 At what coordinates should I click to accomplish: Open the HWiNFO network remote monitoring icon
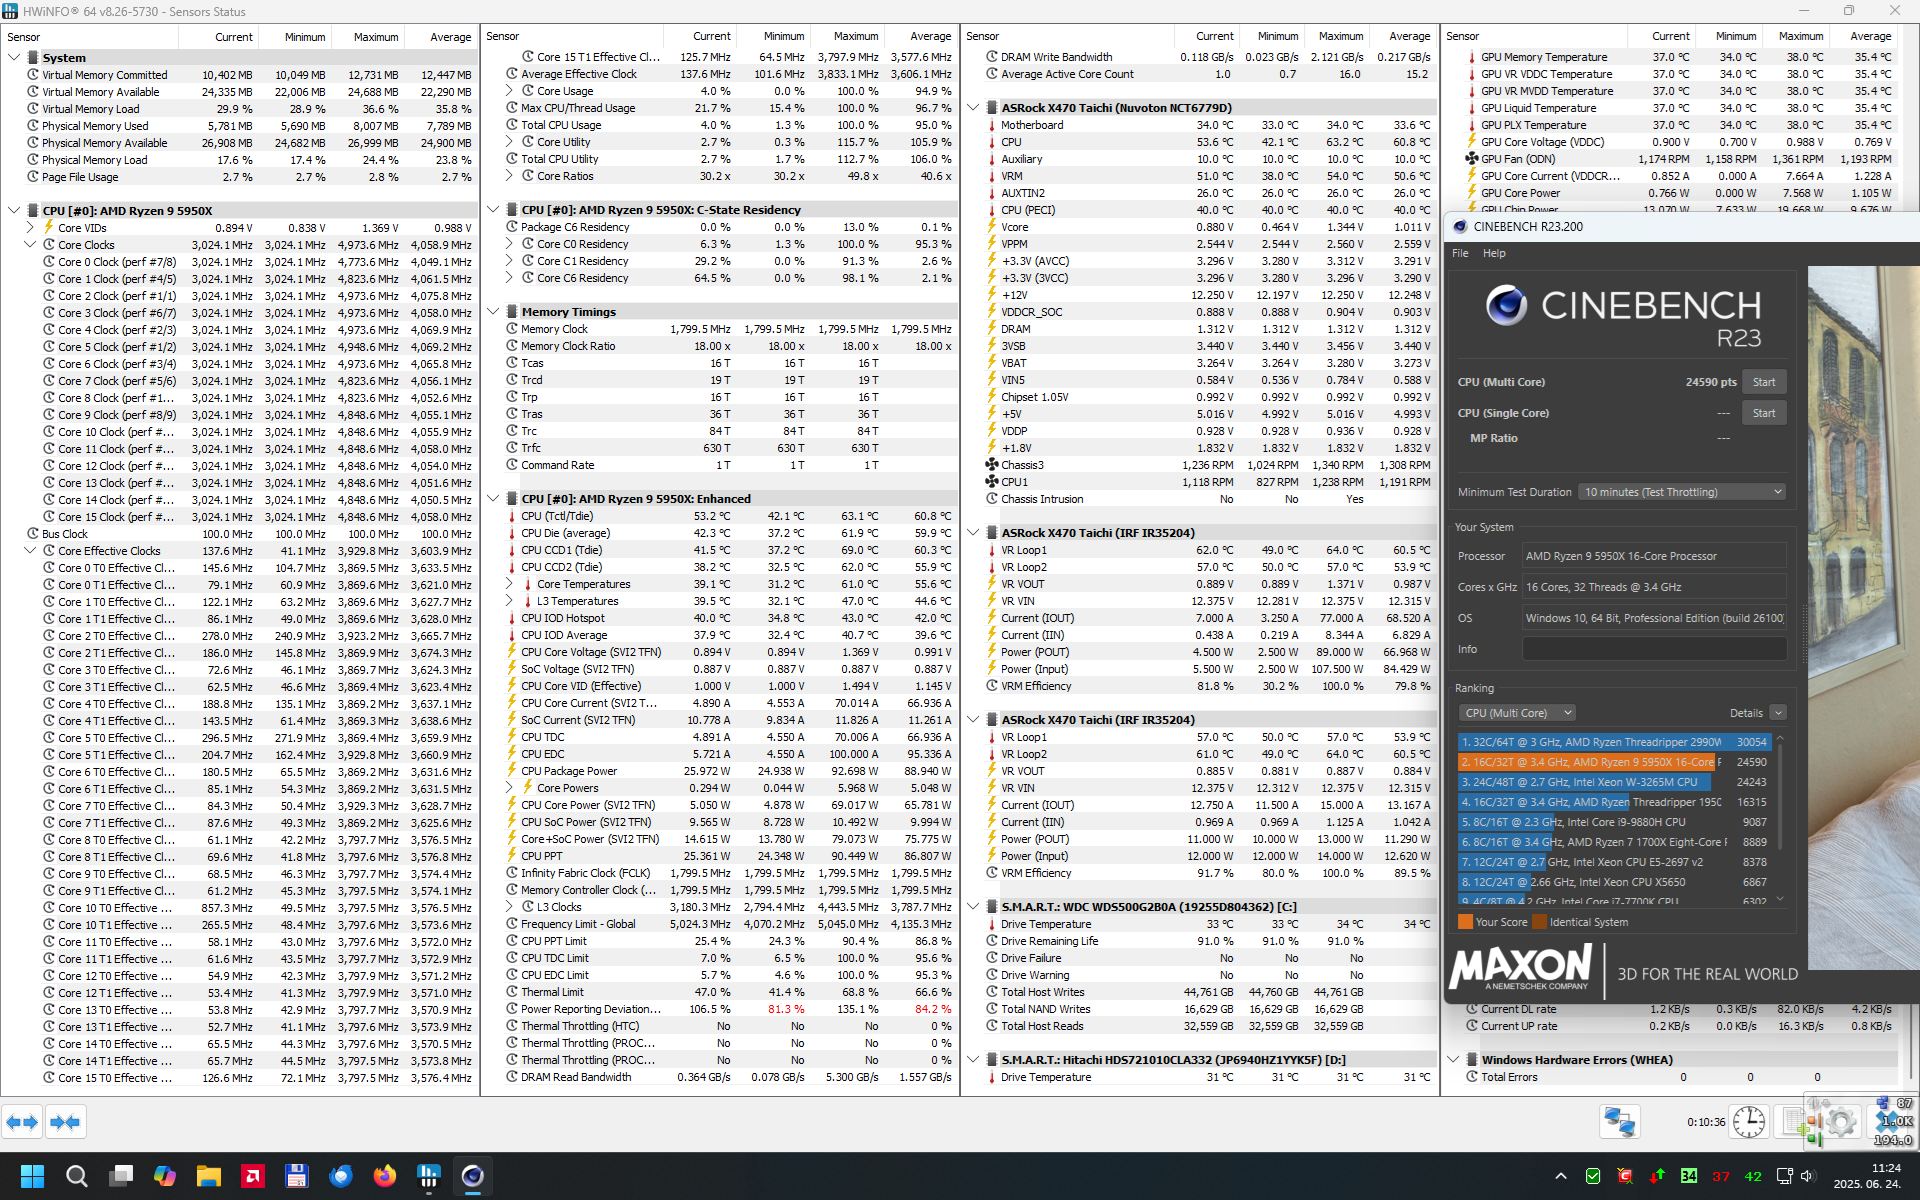(1619, 1122)
